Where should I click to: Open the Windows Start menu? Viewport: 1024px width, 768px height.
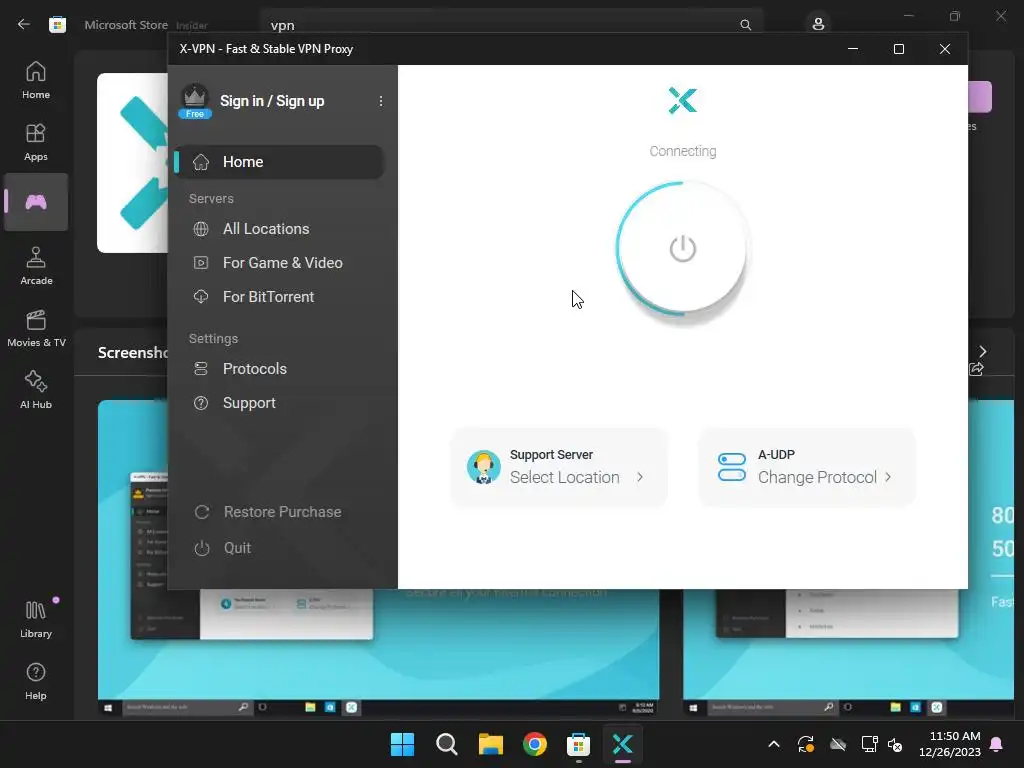click(402, 744)
